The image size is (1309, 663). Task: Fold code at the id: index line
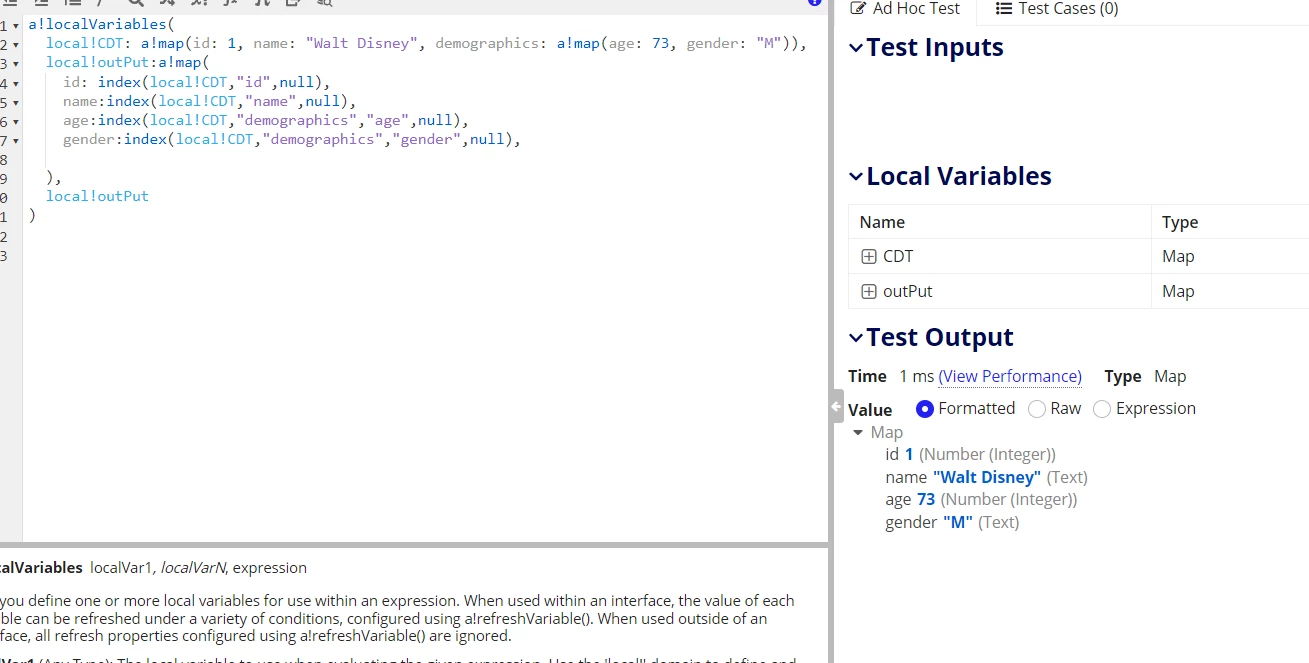click(x=15, y=82)
